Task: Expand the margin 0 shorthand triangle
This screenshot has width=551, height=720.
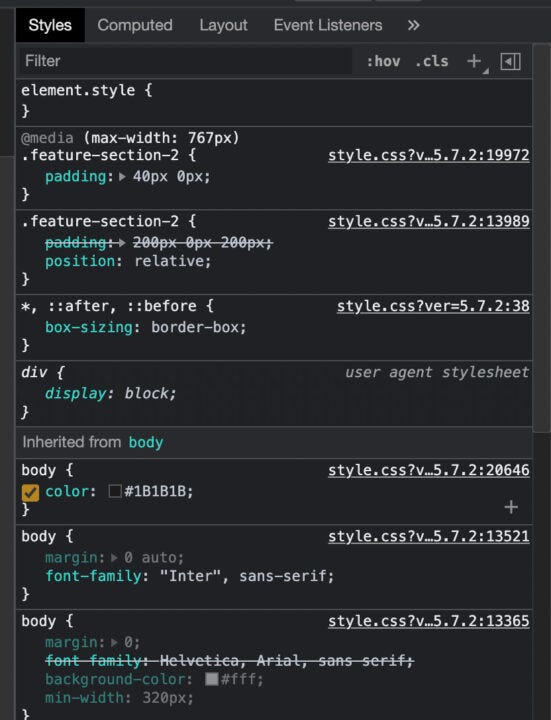Action: (x=114, y=642)
